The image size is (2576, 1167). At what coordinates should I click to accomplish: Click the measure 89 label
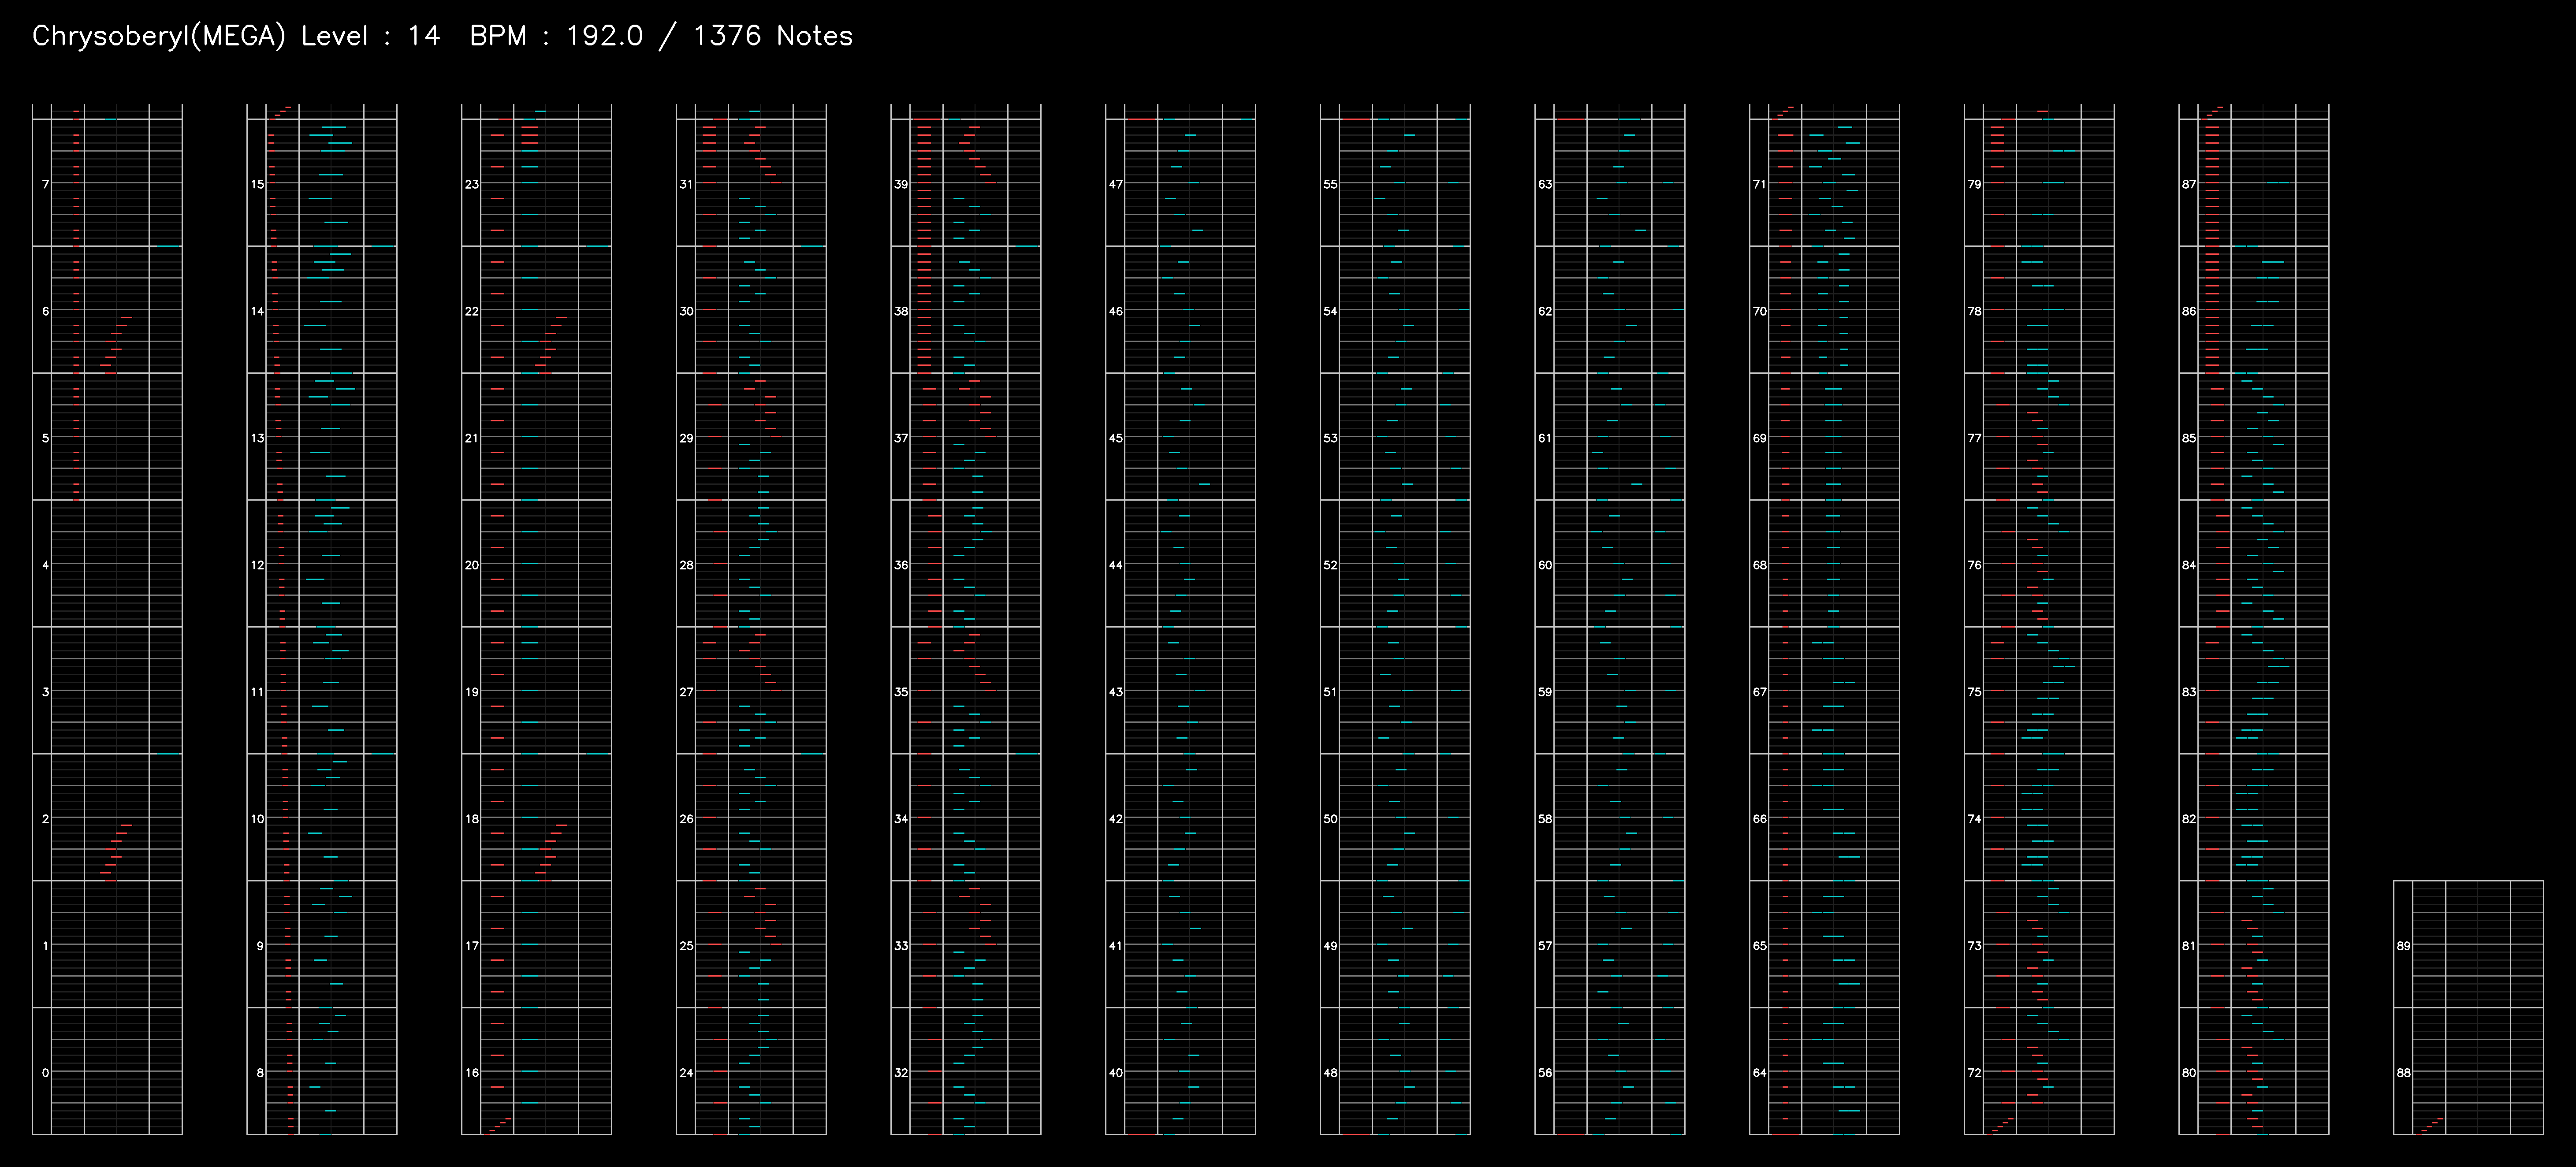[2404, 946]
